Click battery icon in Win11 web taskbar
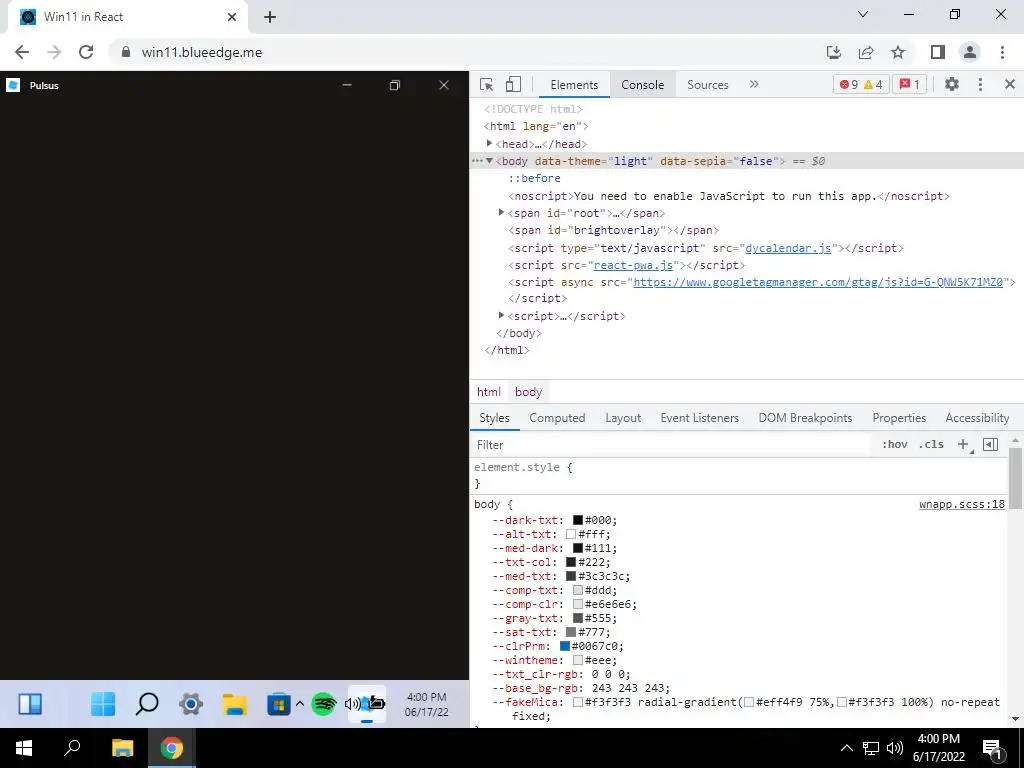The image size is (1024, 768). click(x=376, y=703)
